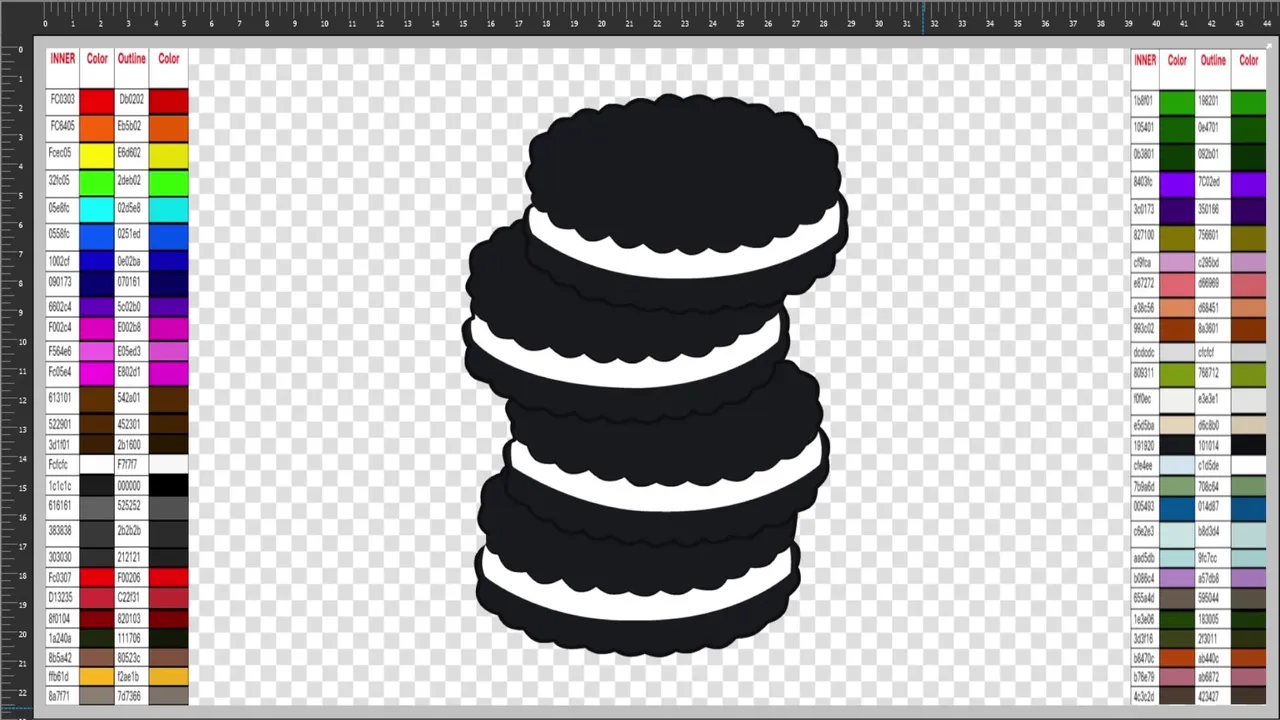Pick the outline swatch right of ab440c
This screenshot has width=1280, height=720.
pyautogui.click(x=1249, y=658)
